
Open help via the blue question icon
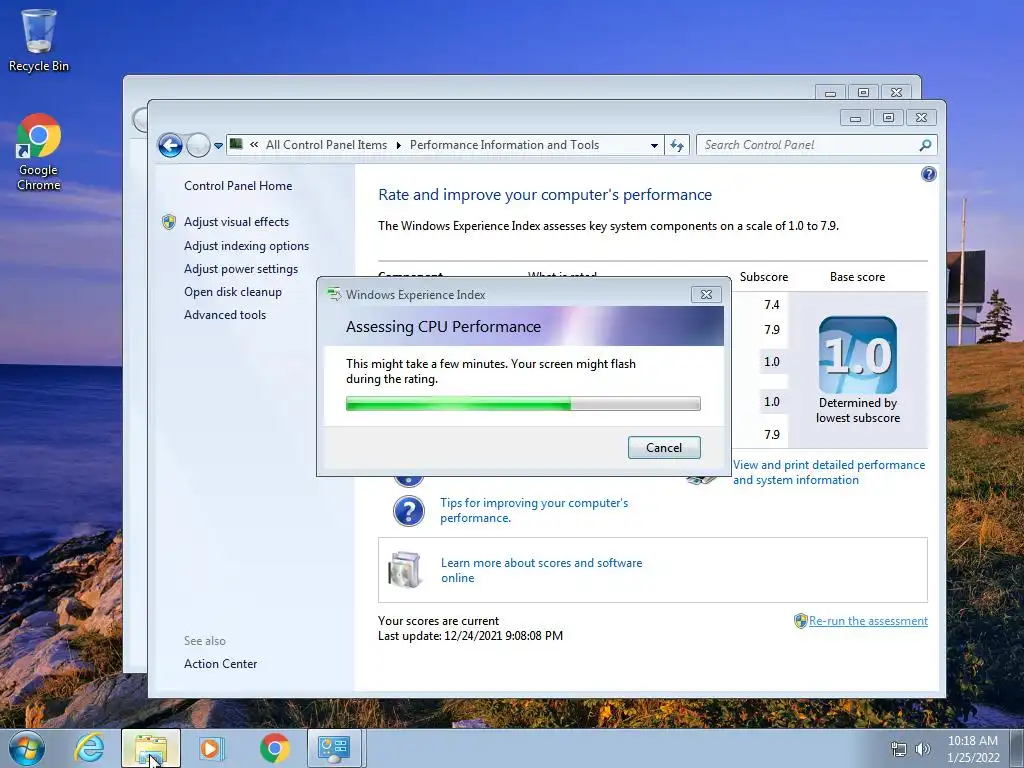(928, 174)
